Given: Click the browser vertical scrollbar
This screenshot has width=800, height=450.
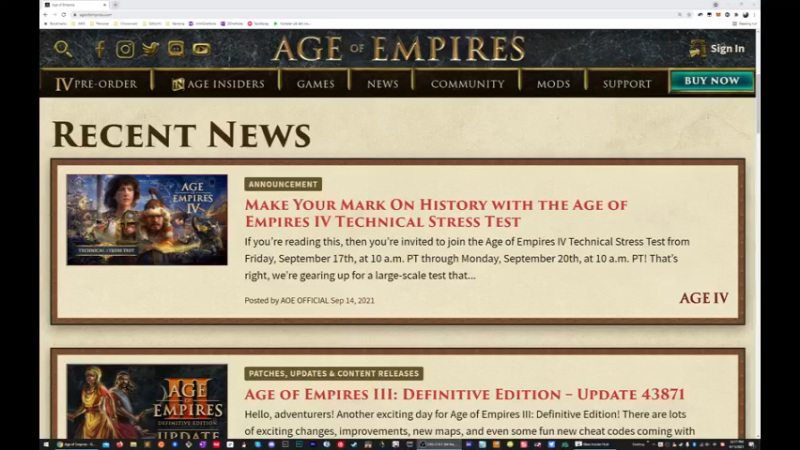Looking at the screenshot, I should coord(758,102).
